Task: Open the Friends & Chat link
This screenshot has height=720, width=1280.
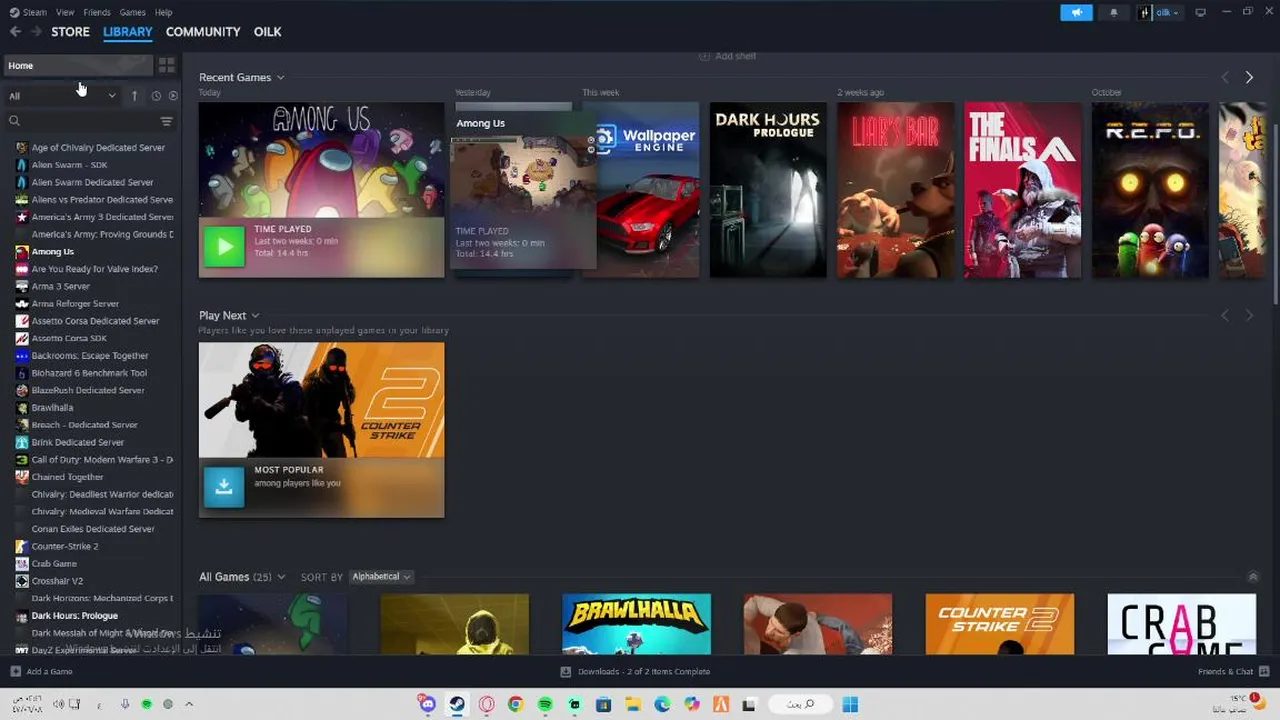Action: 1225,672
